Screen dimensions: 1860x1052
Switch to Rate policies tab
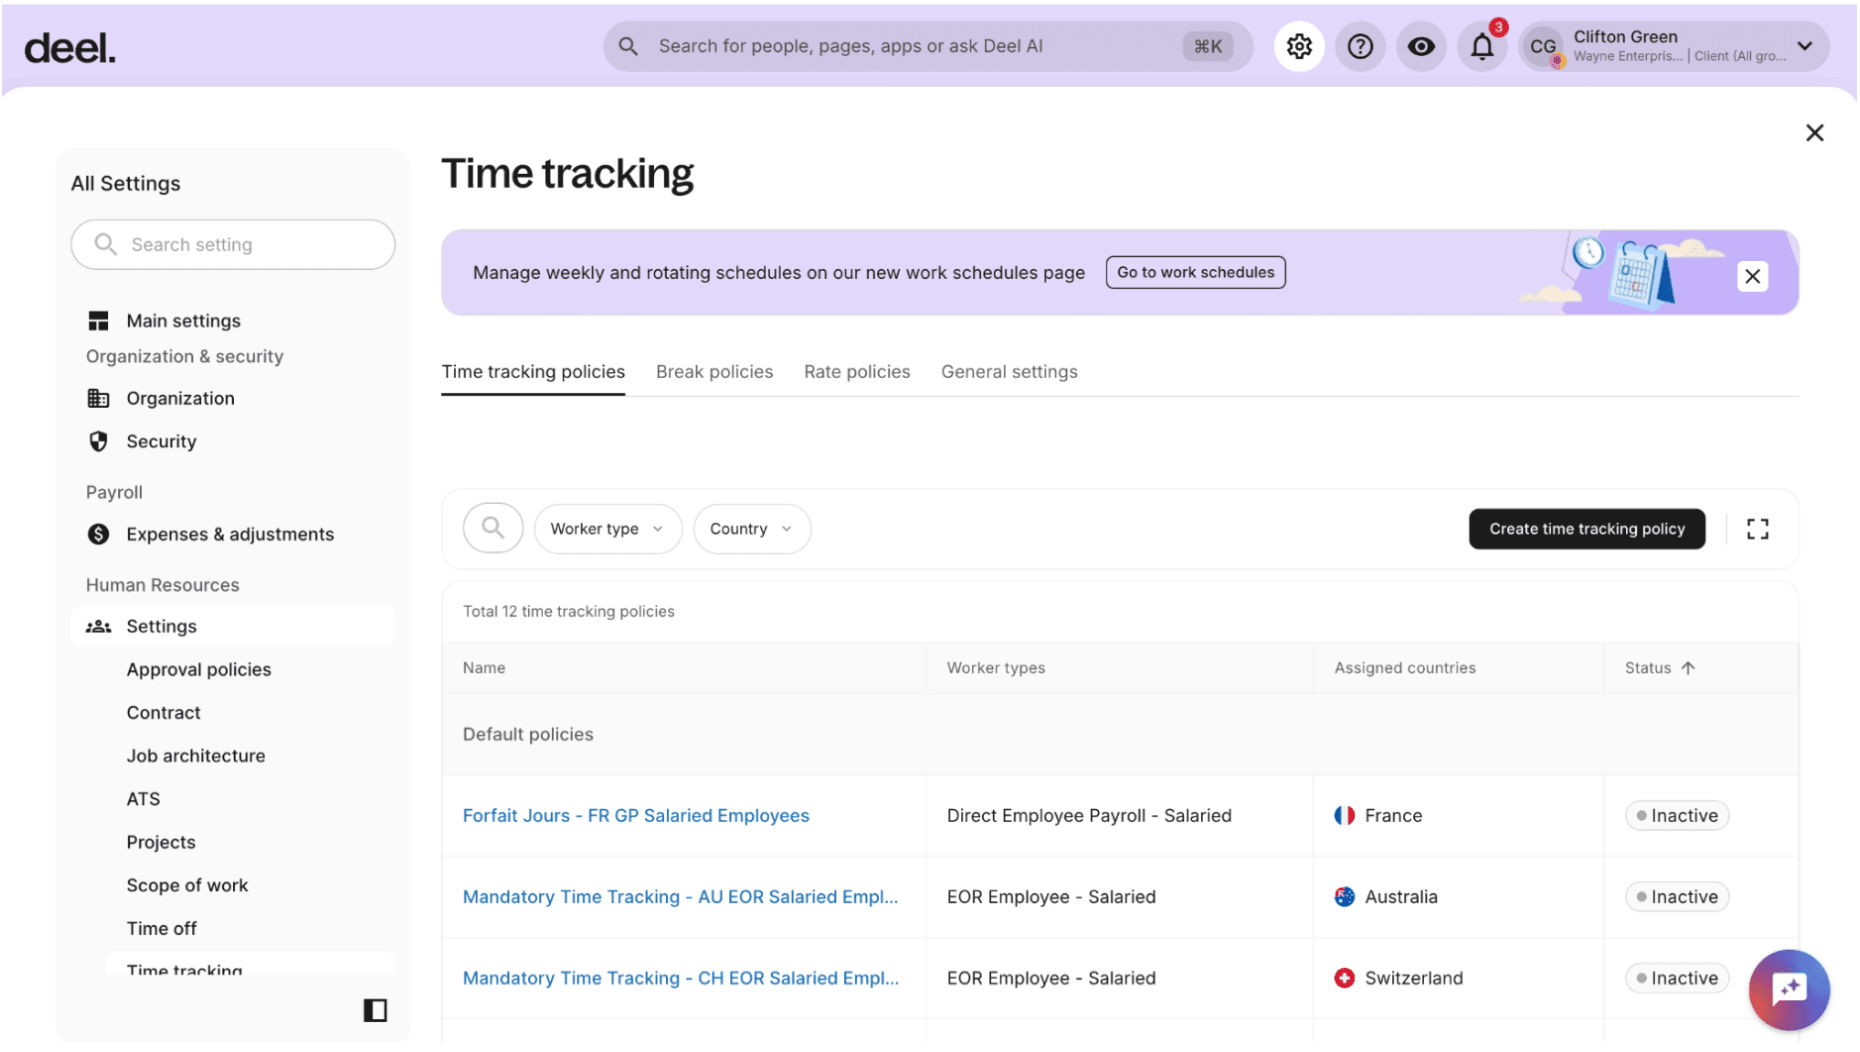857,372
